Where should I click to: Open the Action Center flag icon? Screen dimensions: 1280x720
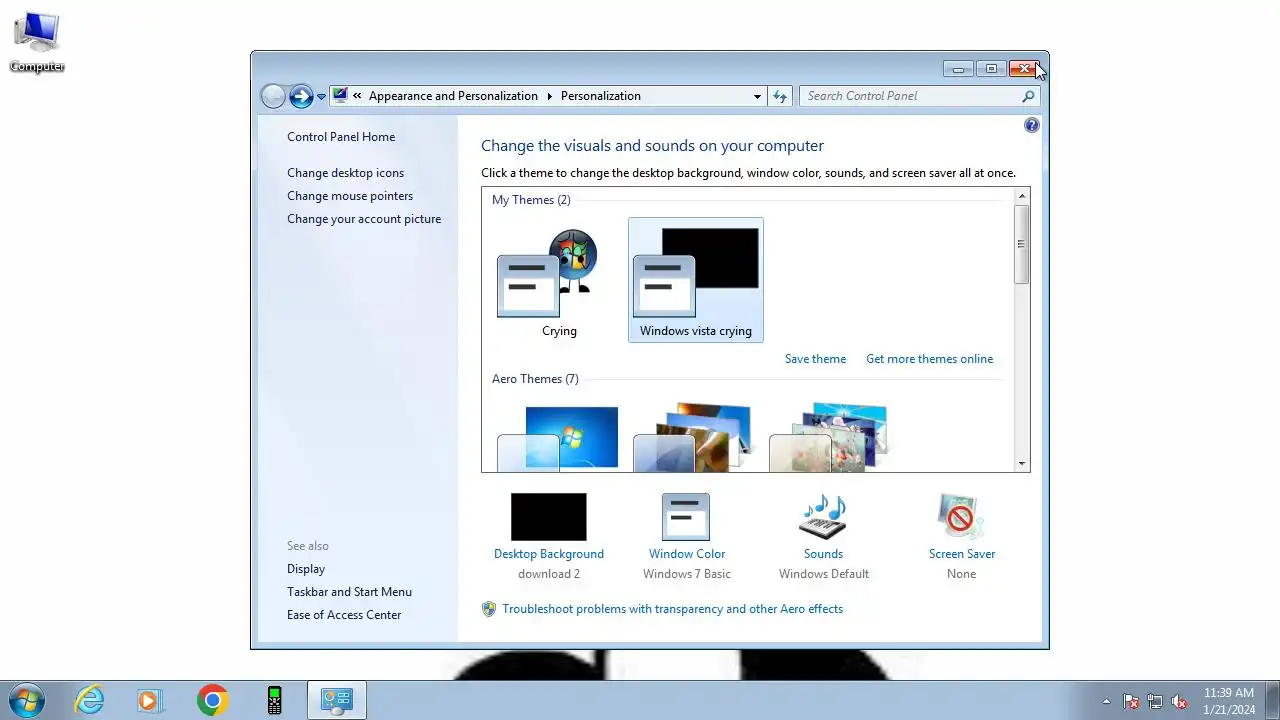1131,701
